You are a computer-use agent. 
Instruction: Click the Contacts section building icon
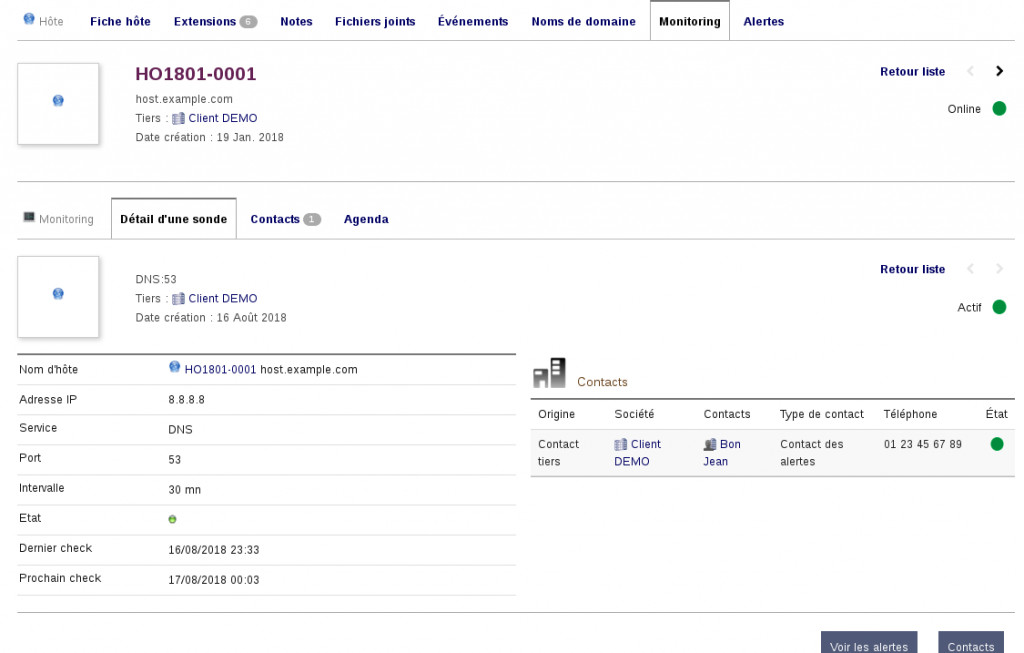[549, 373]
